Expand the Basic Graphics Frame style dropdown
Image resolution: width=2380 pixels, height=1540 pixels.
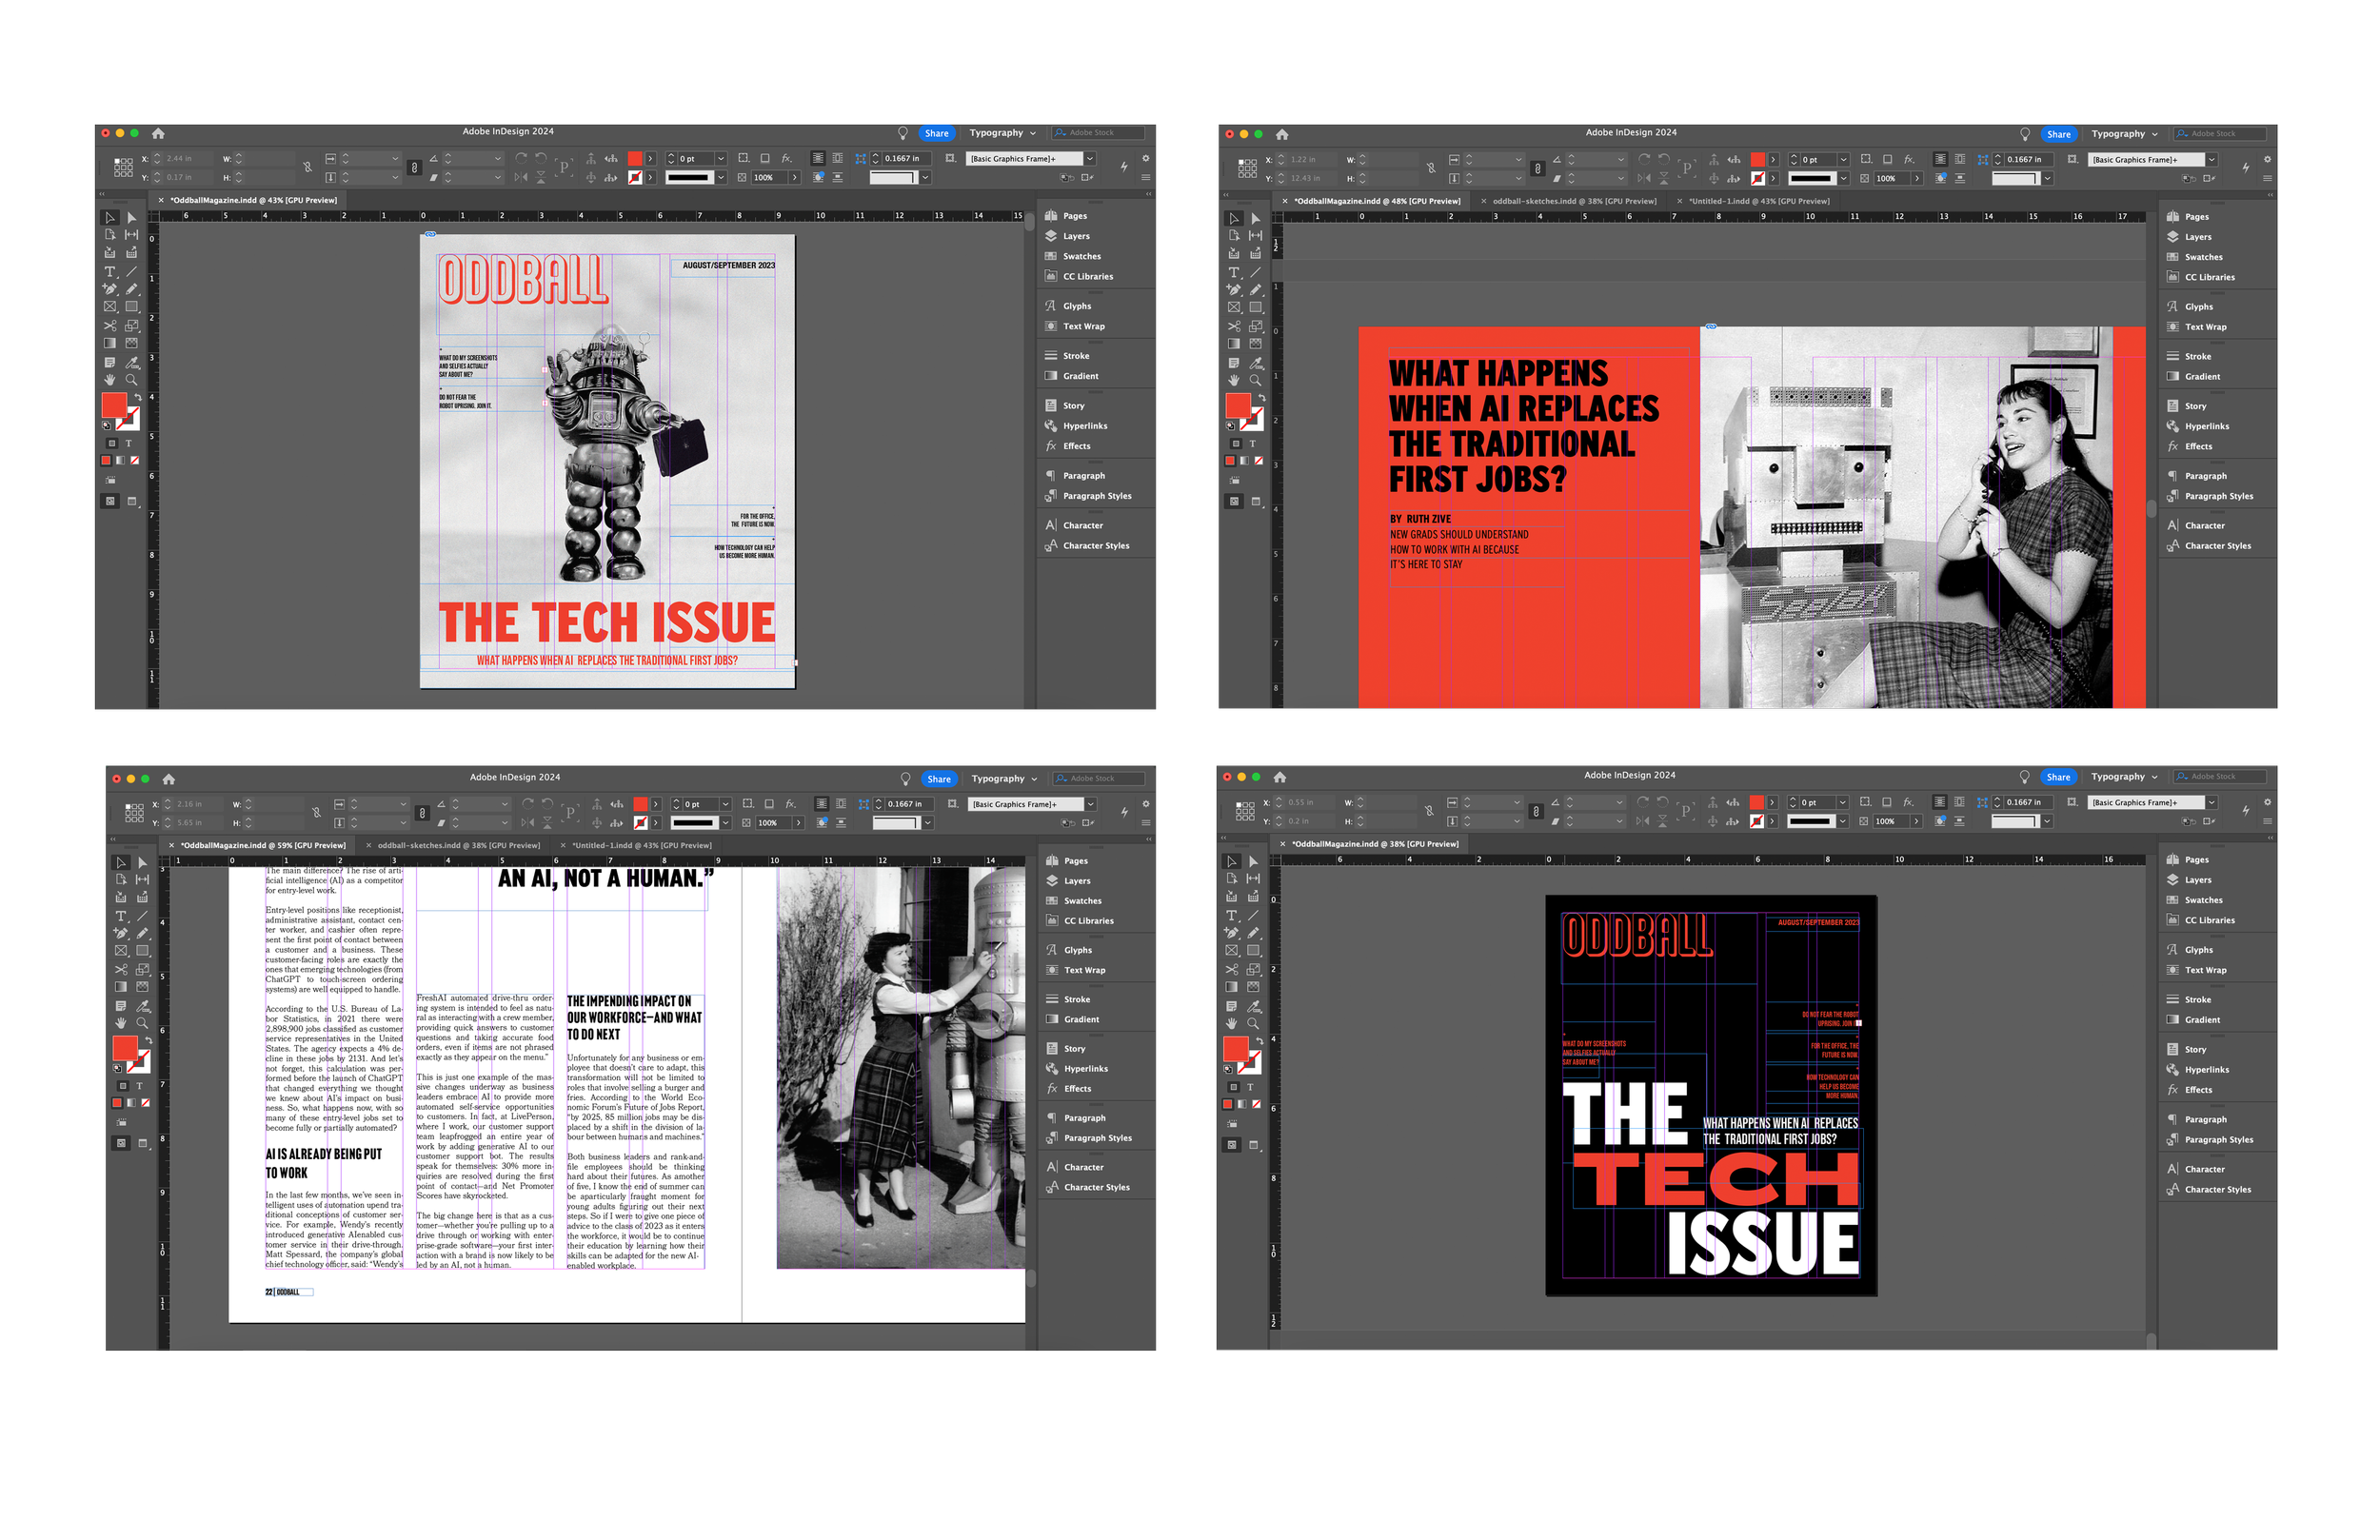1089,158
